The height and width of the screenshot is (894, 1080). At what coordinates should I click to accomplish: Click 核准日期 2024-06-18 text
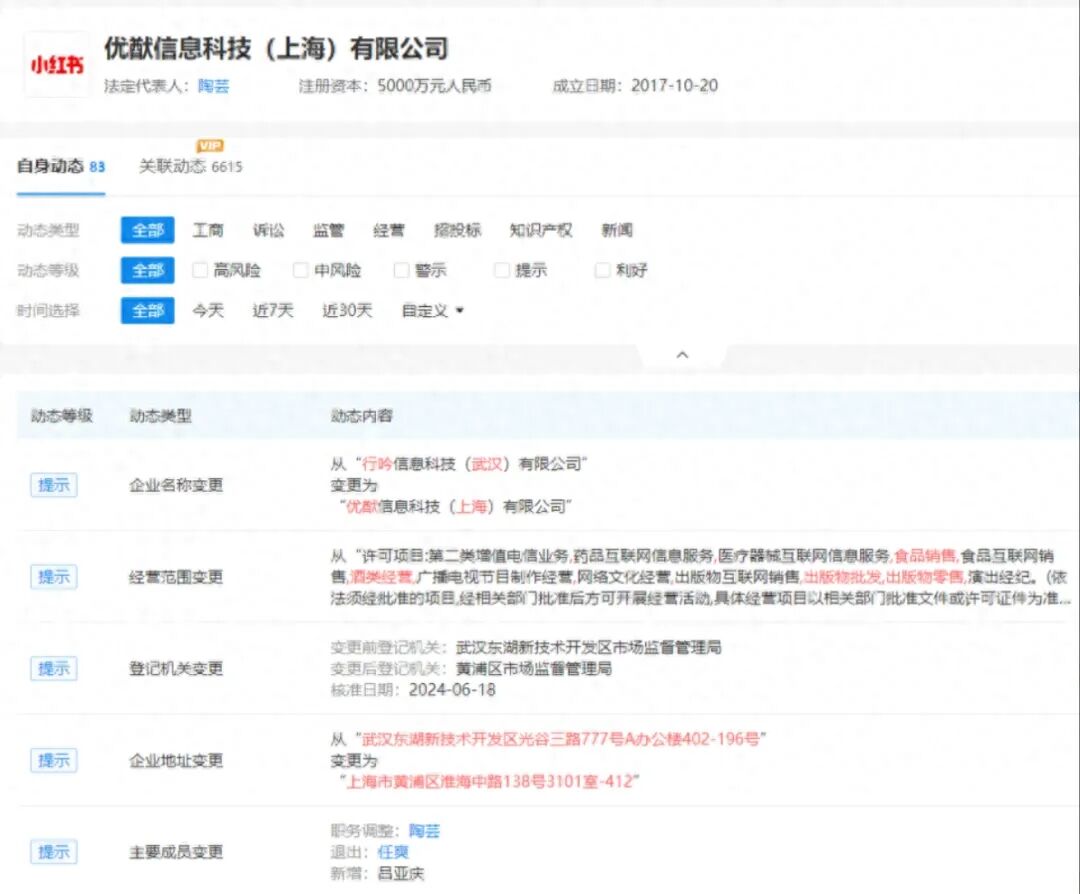coord(413,690)
